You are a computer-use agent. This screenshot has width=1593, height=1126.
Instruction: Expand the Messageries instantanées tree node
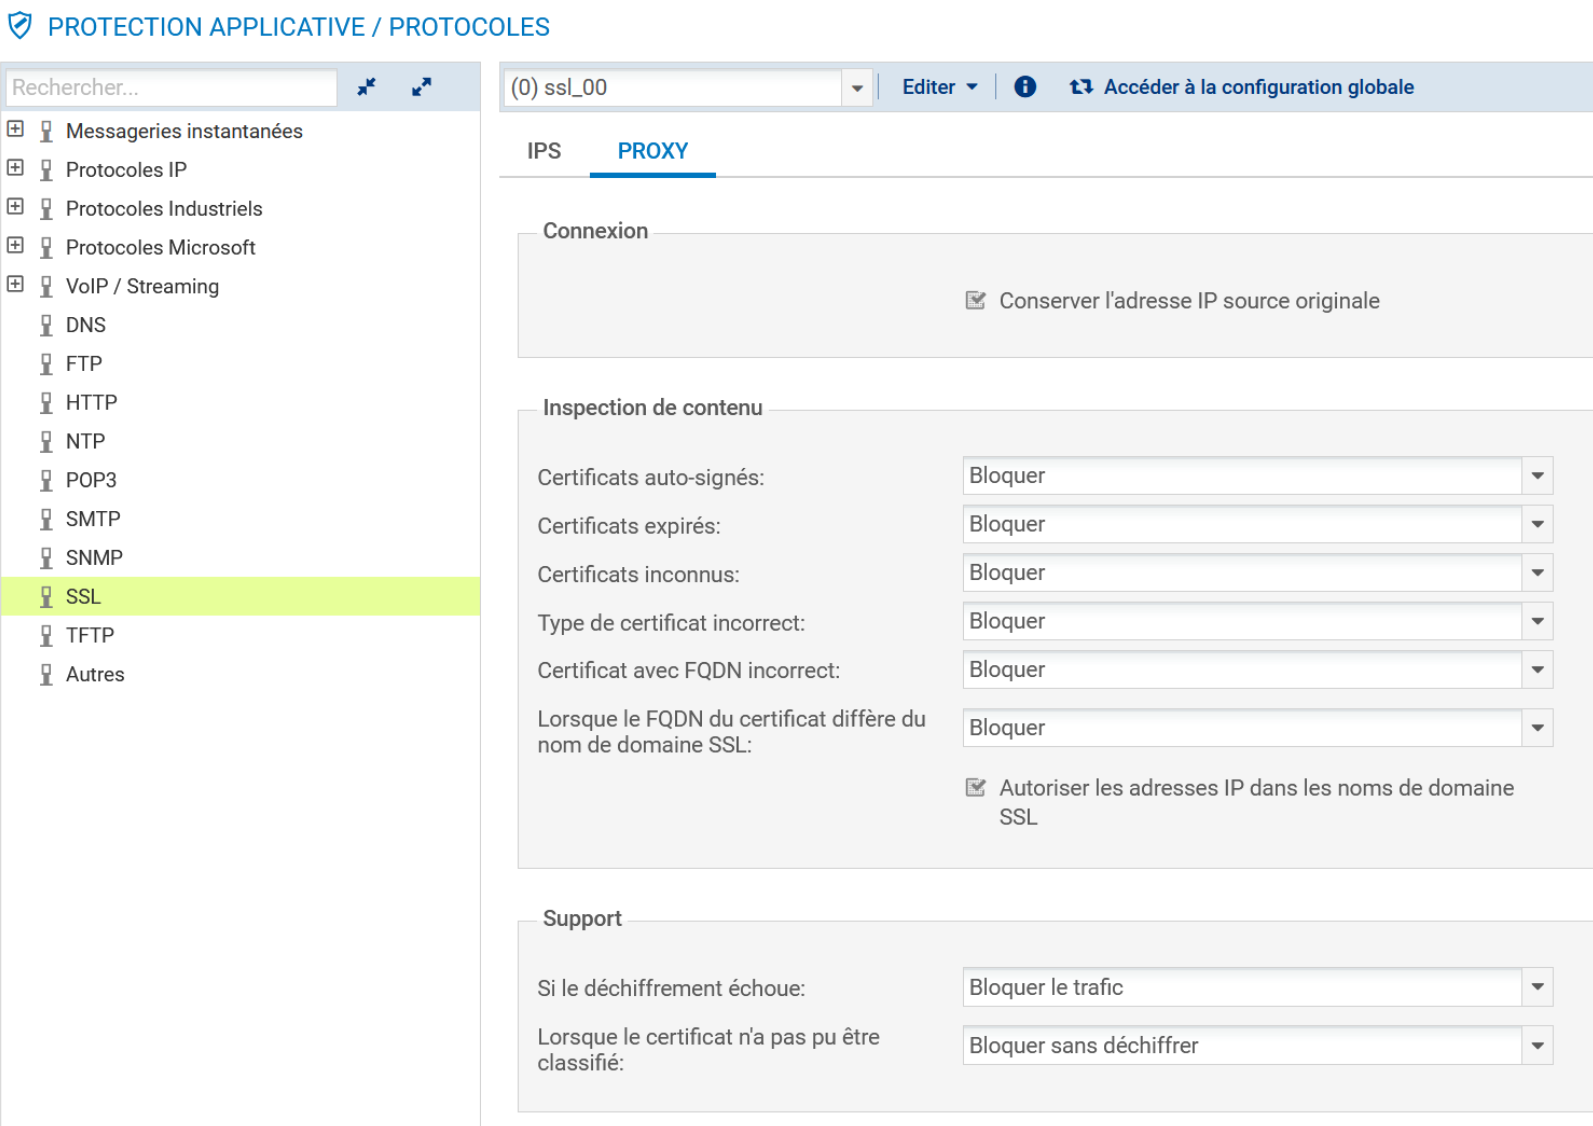(x=15, y=129)
